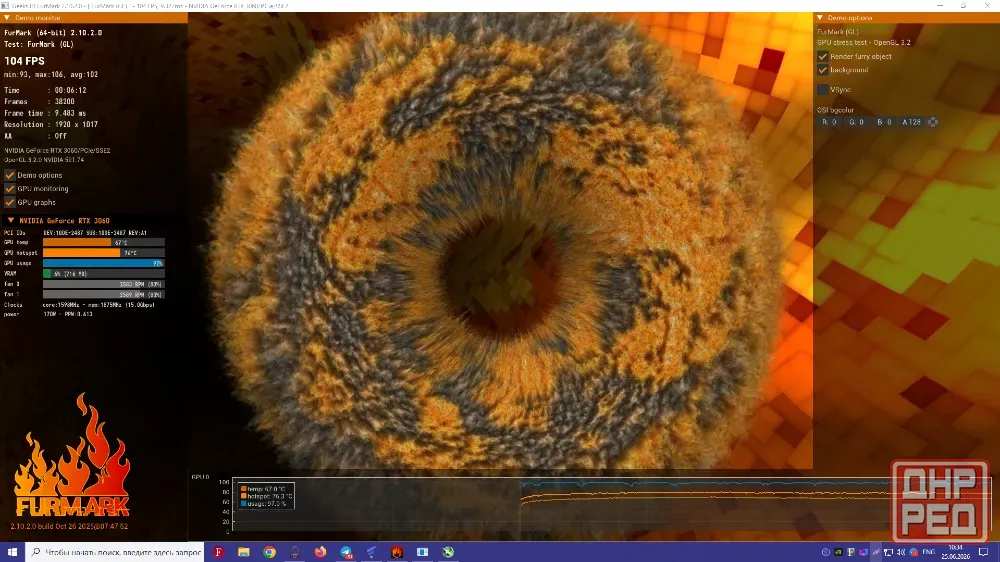Open File Explorer folder icon in taskbar
1000x562 pixels.
point(244,552)
